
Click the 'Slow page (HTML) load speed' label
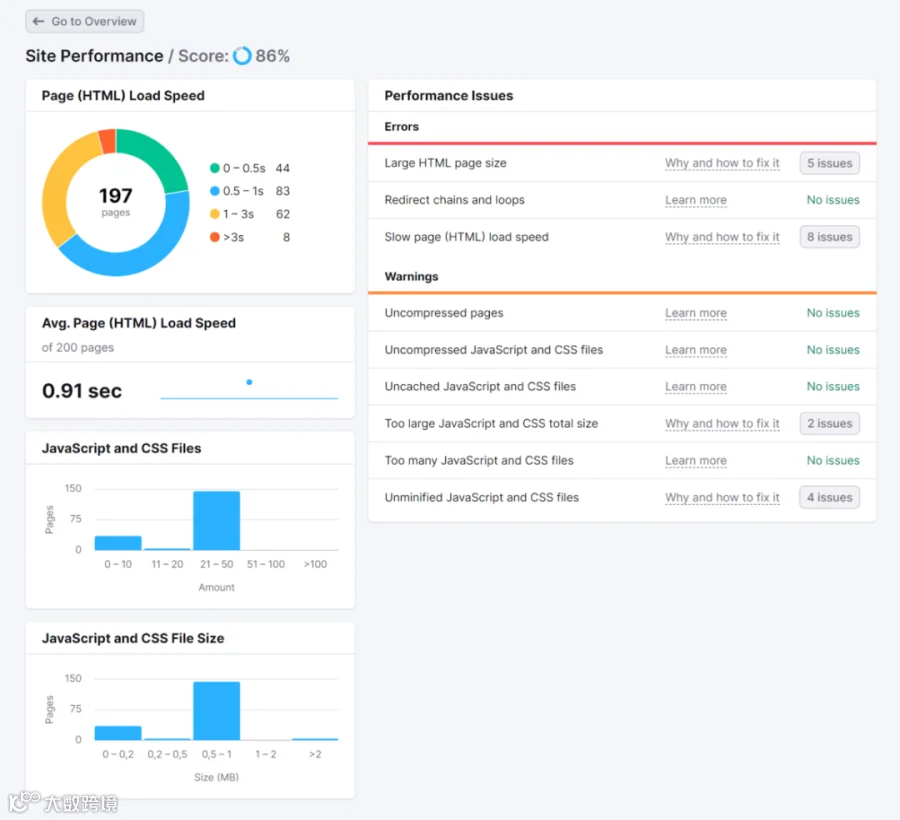(467, 237)
